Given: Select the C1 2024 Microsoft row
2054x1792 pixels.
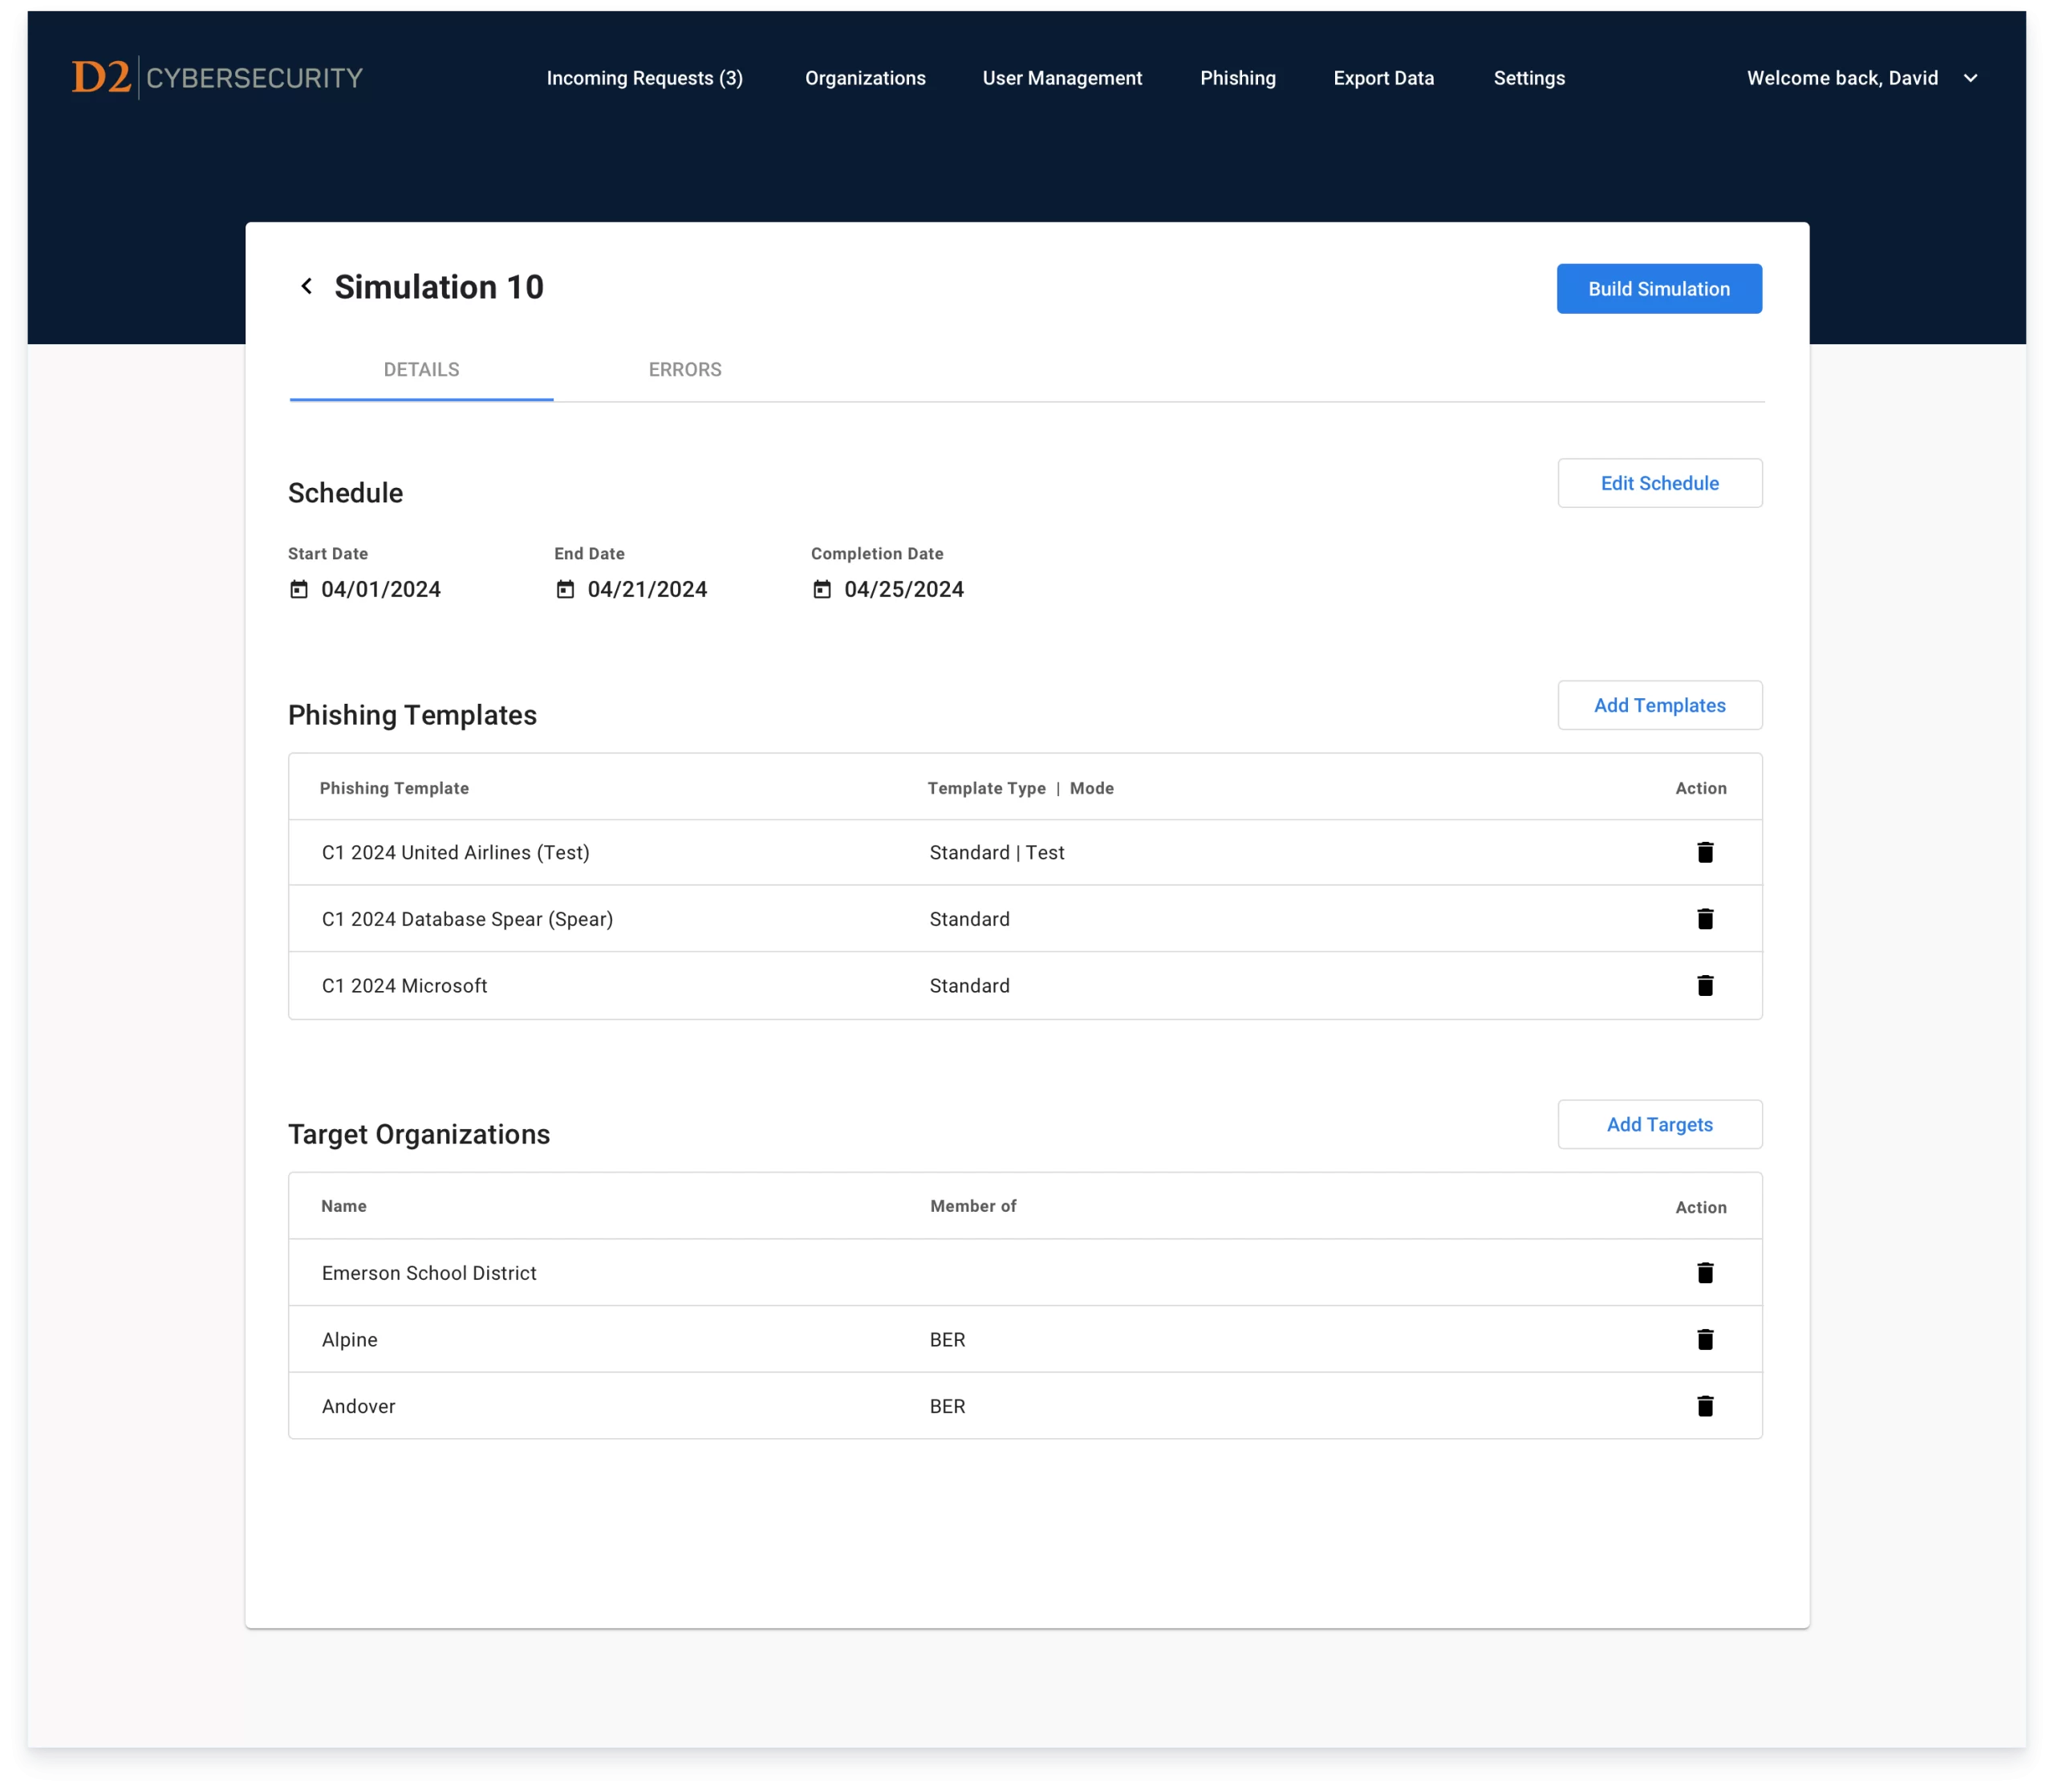Looking at the screenshot, I should [1025, 986].
